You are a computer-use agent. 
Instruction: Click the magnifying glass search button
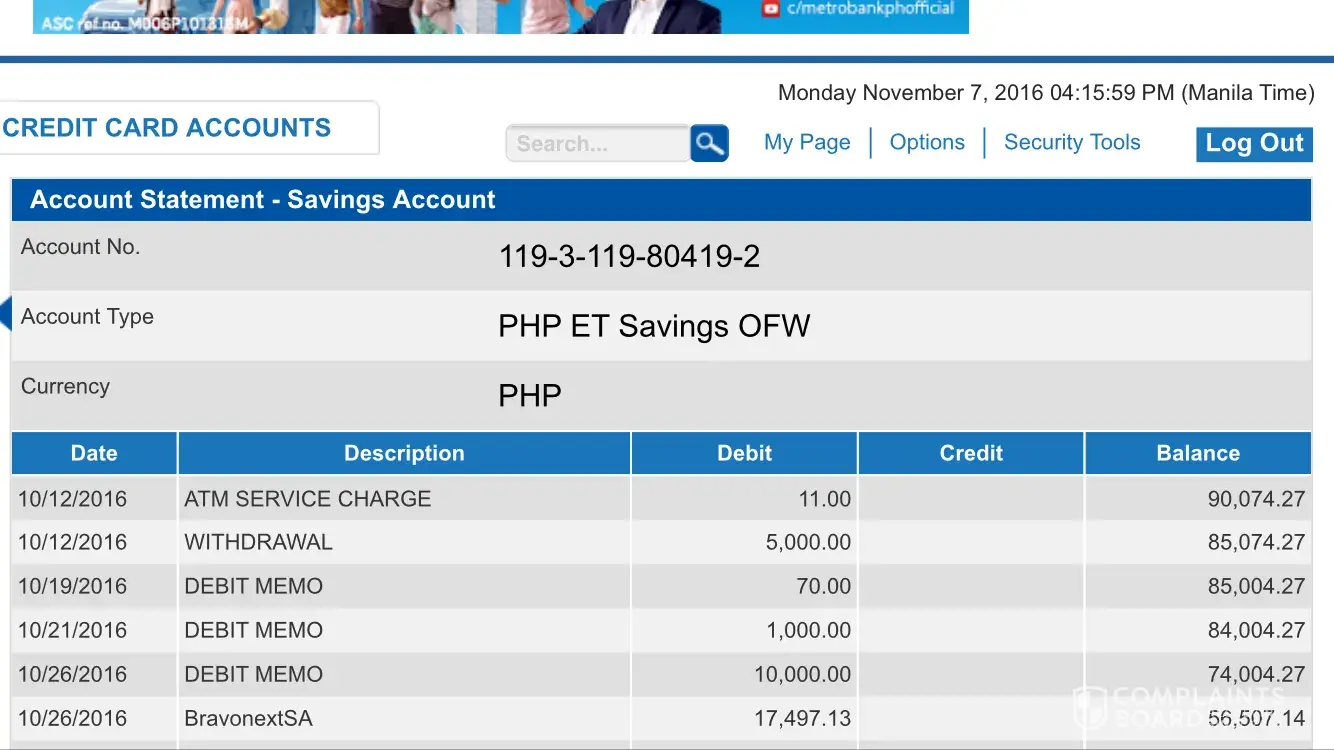pyautogui.click(x=709, y=143)
